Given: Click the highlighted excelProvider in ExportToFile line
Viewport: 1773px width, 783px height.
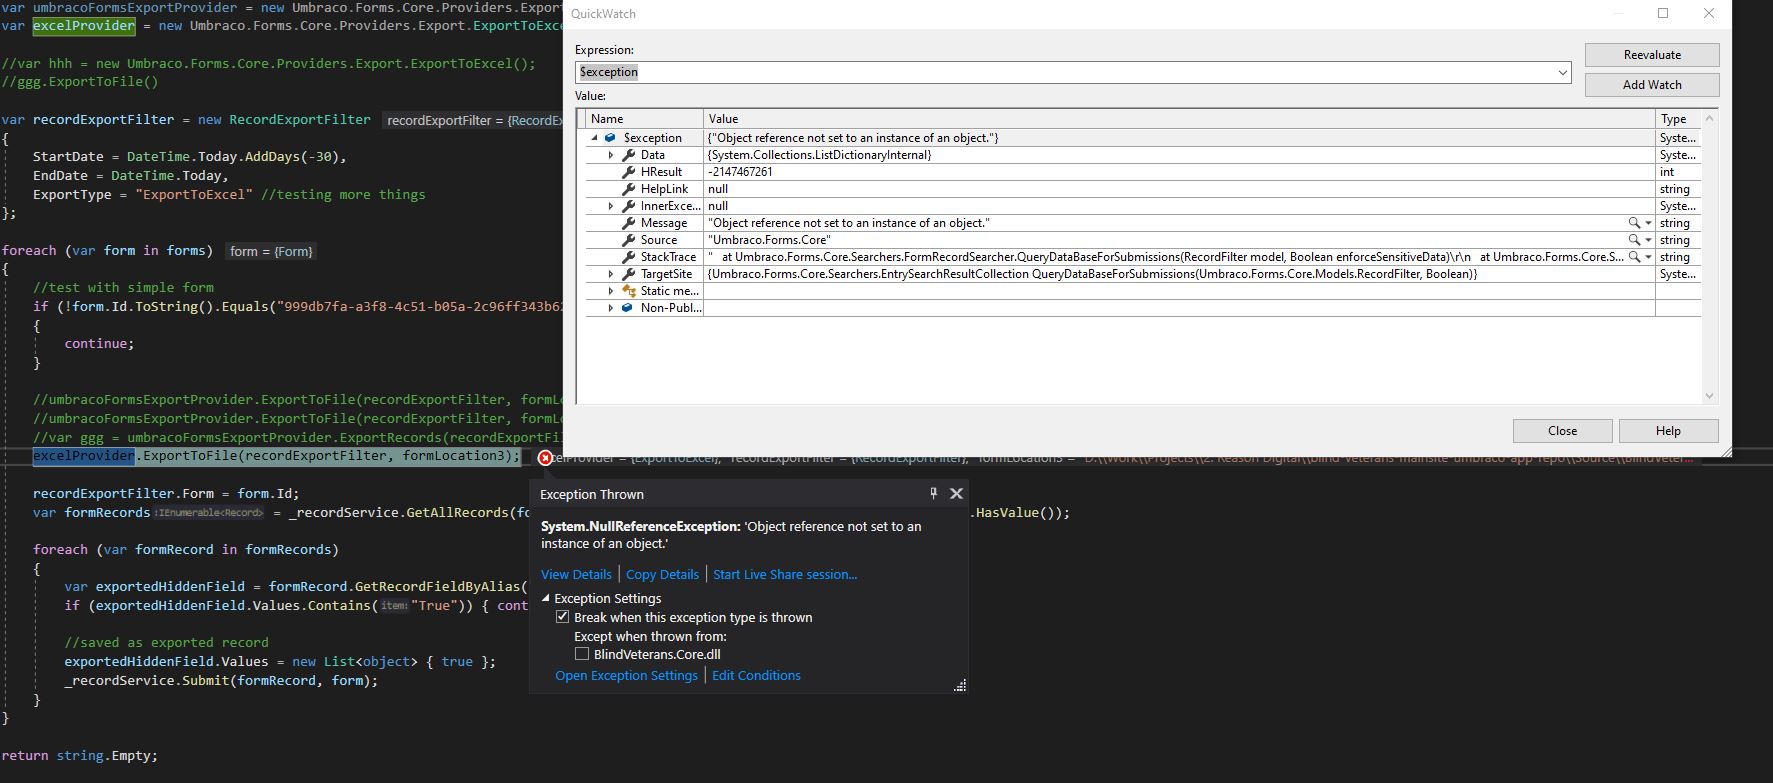Looking at the screenshot, I should point(84,456).
